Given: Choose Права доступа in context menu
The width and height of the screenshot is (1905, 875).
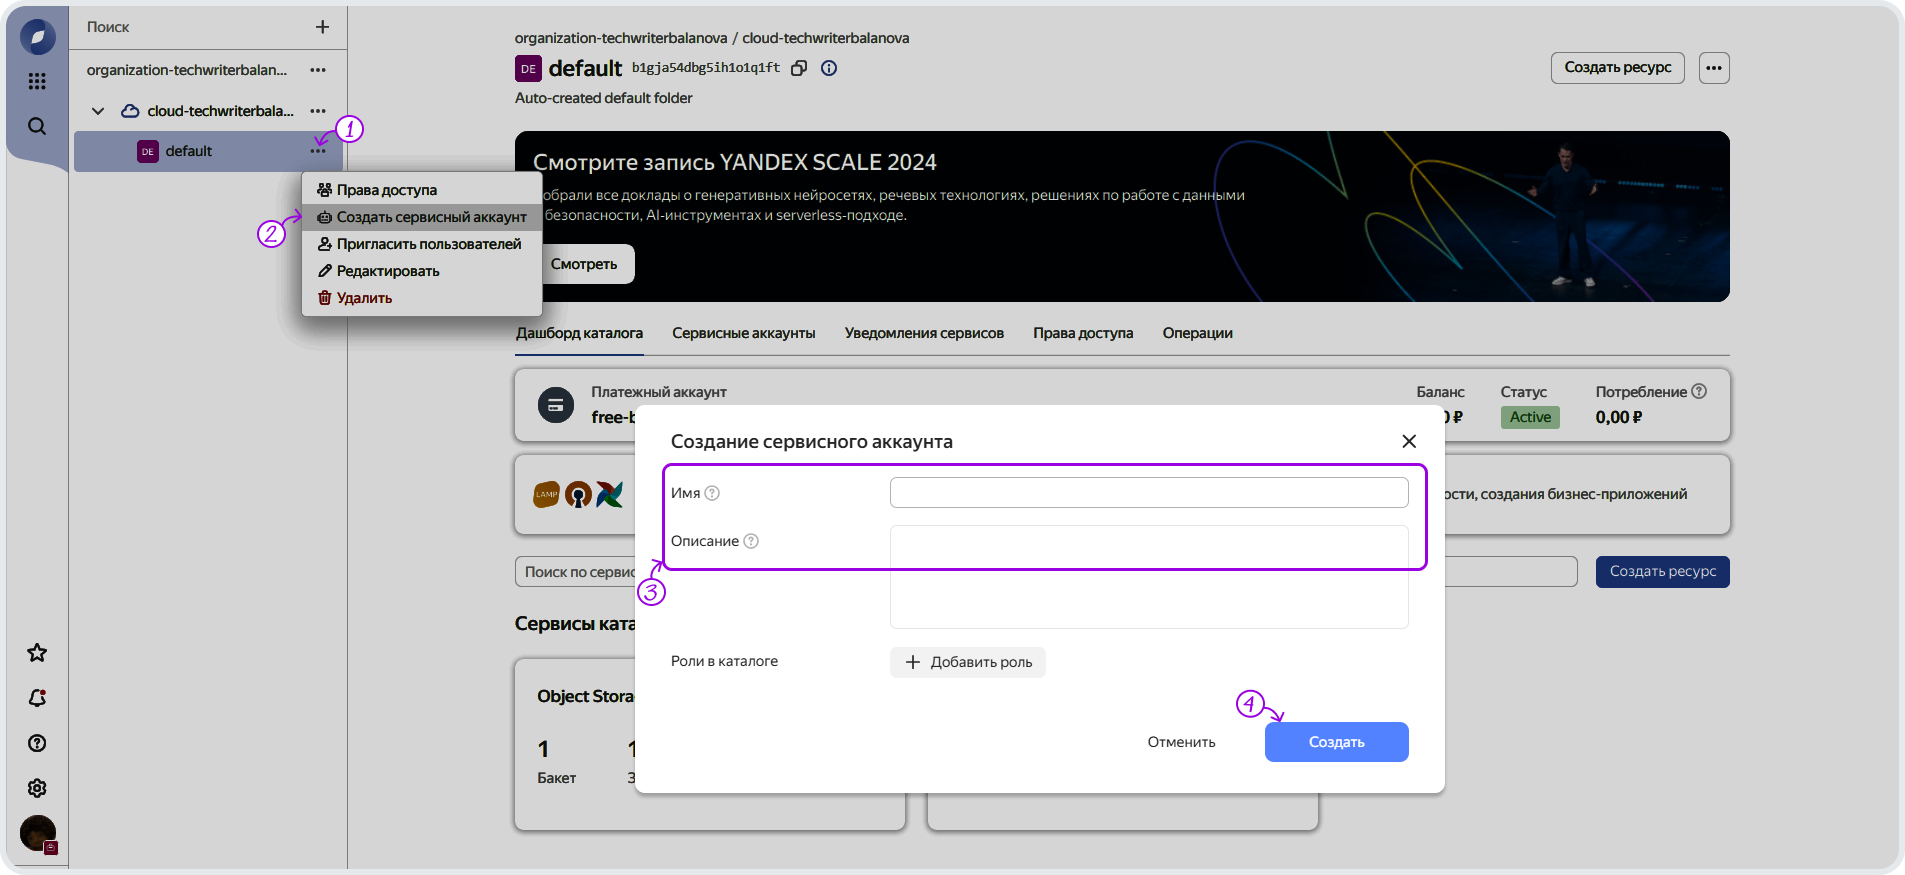Looking at the screenshot, I should tap(386, 190).
